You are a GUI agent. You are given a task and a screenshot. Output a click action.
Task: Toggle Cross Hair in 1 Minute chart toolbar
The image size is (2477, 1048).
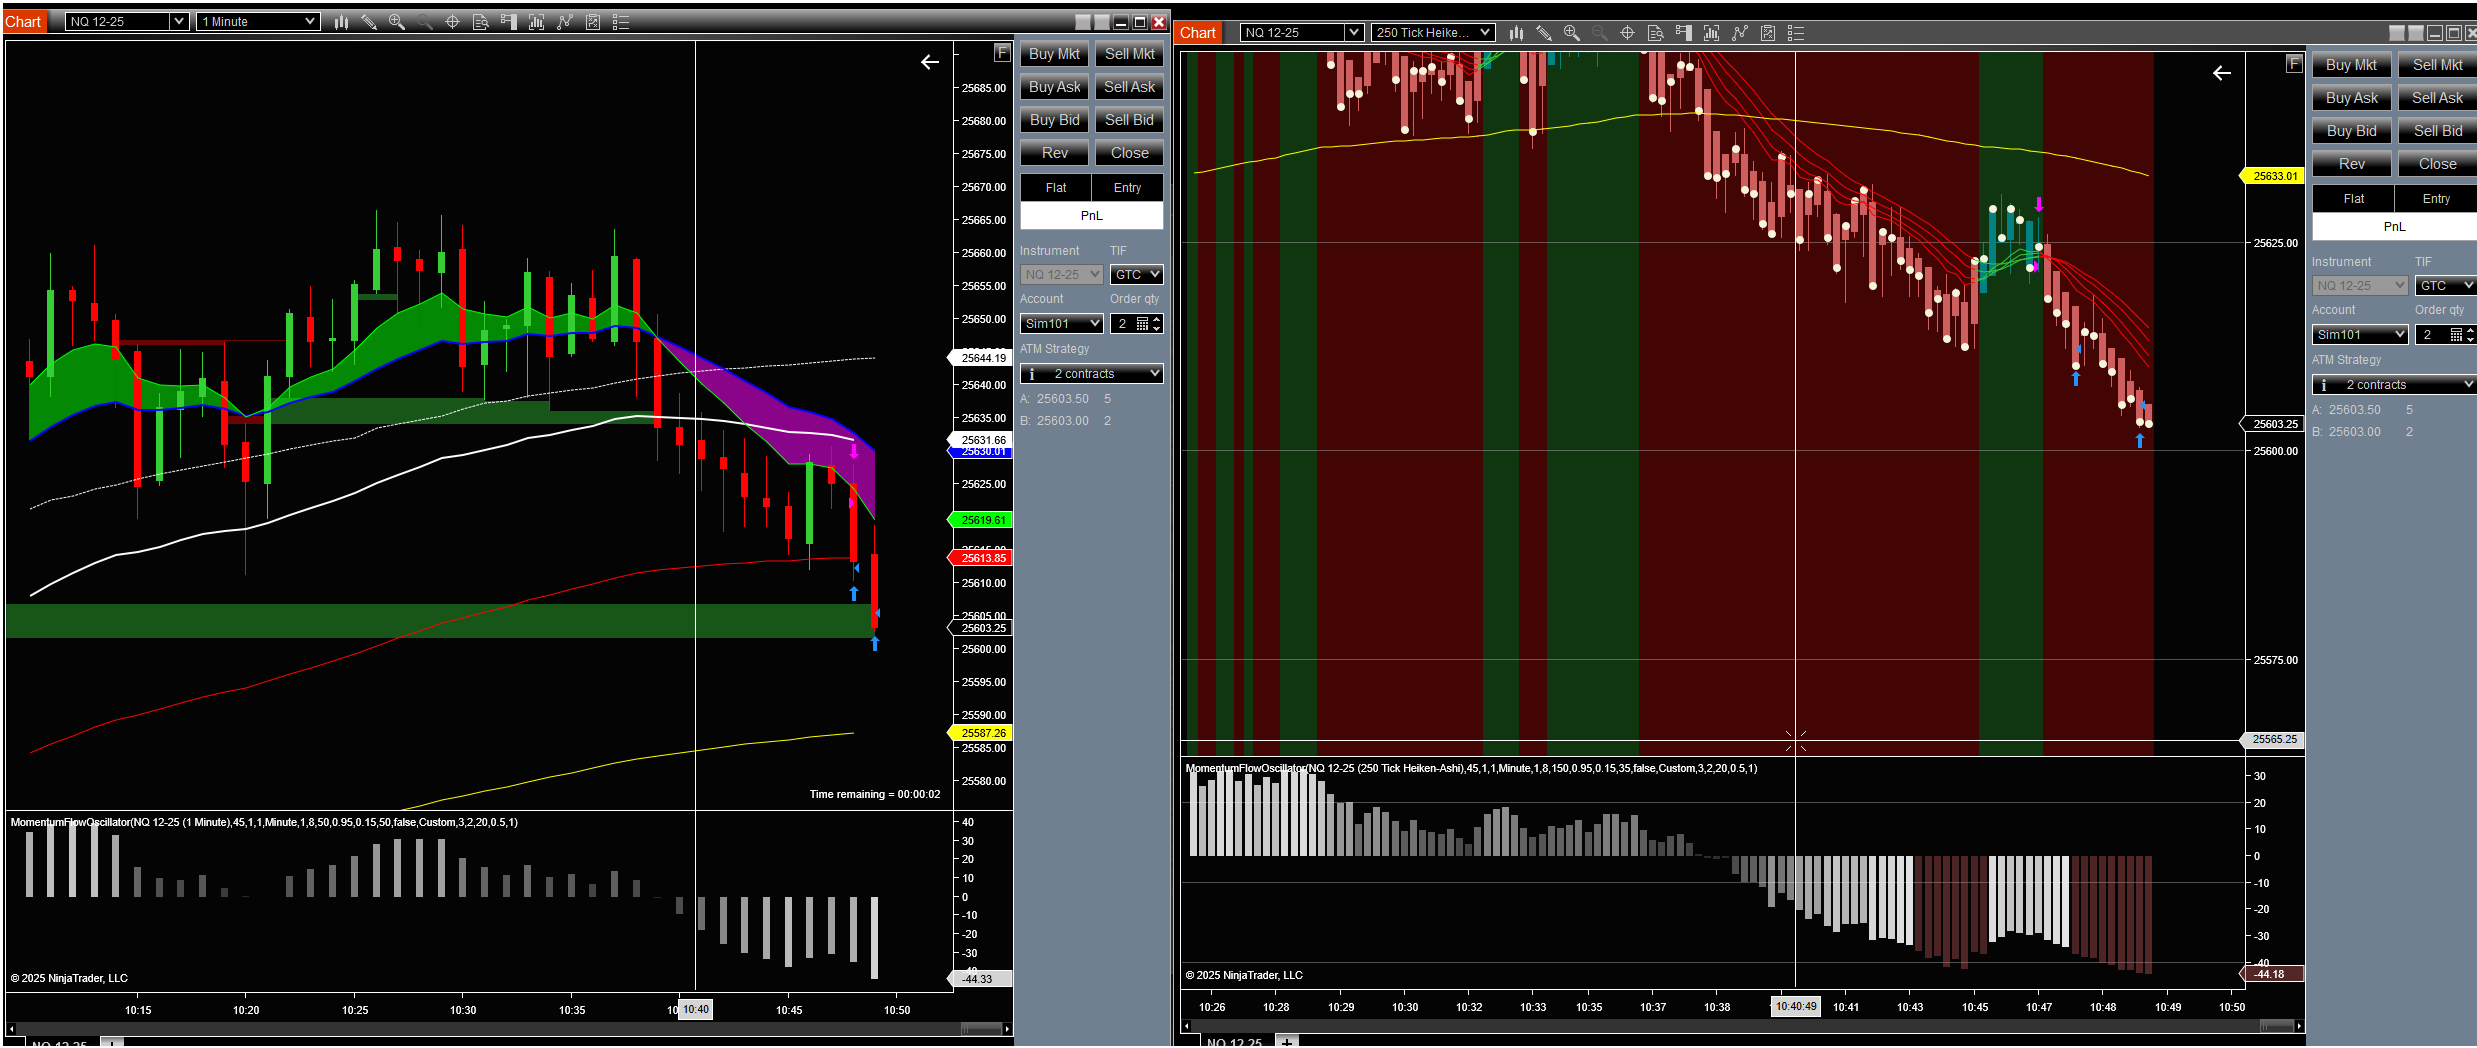(452, 22)
